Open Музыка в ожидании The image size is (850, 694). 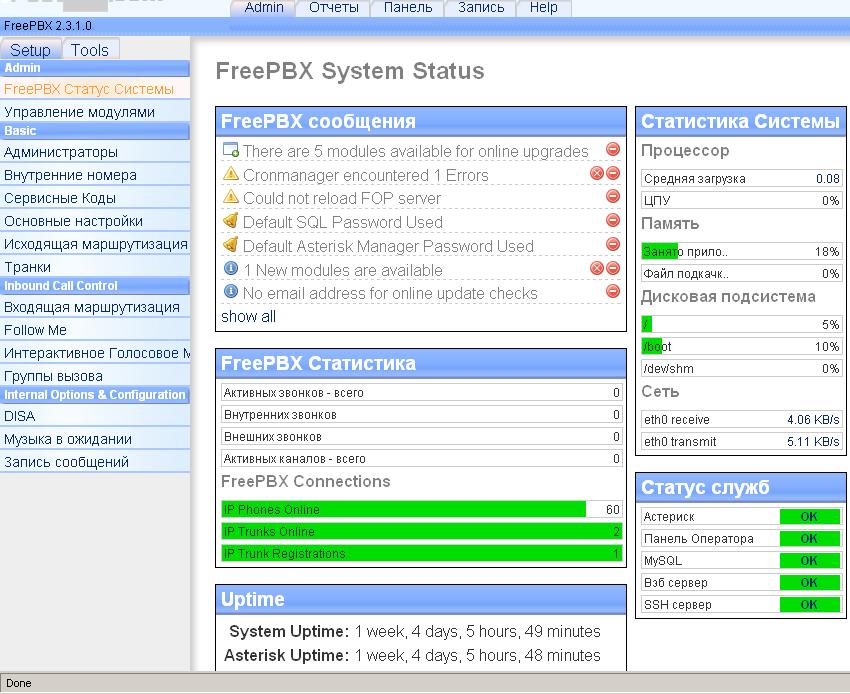click(x=95, y=439)
